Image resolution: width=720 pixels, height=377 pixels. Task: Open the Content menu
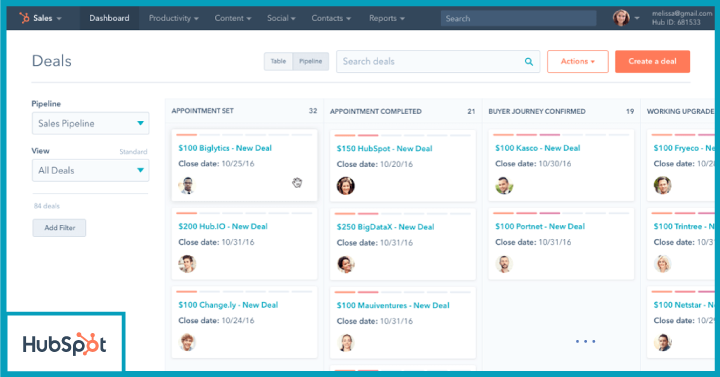[x=233, y=18]
